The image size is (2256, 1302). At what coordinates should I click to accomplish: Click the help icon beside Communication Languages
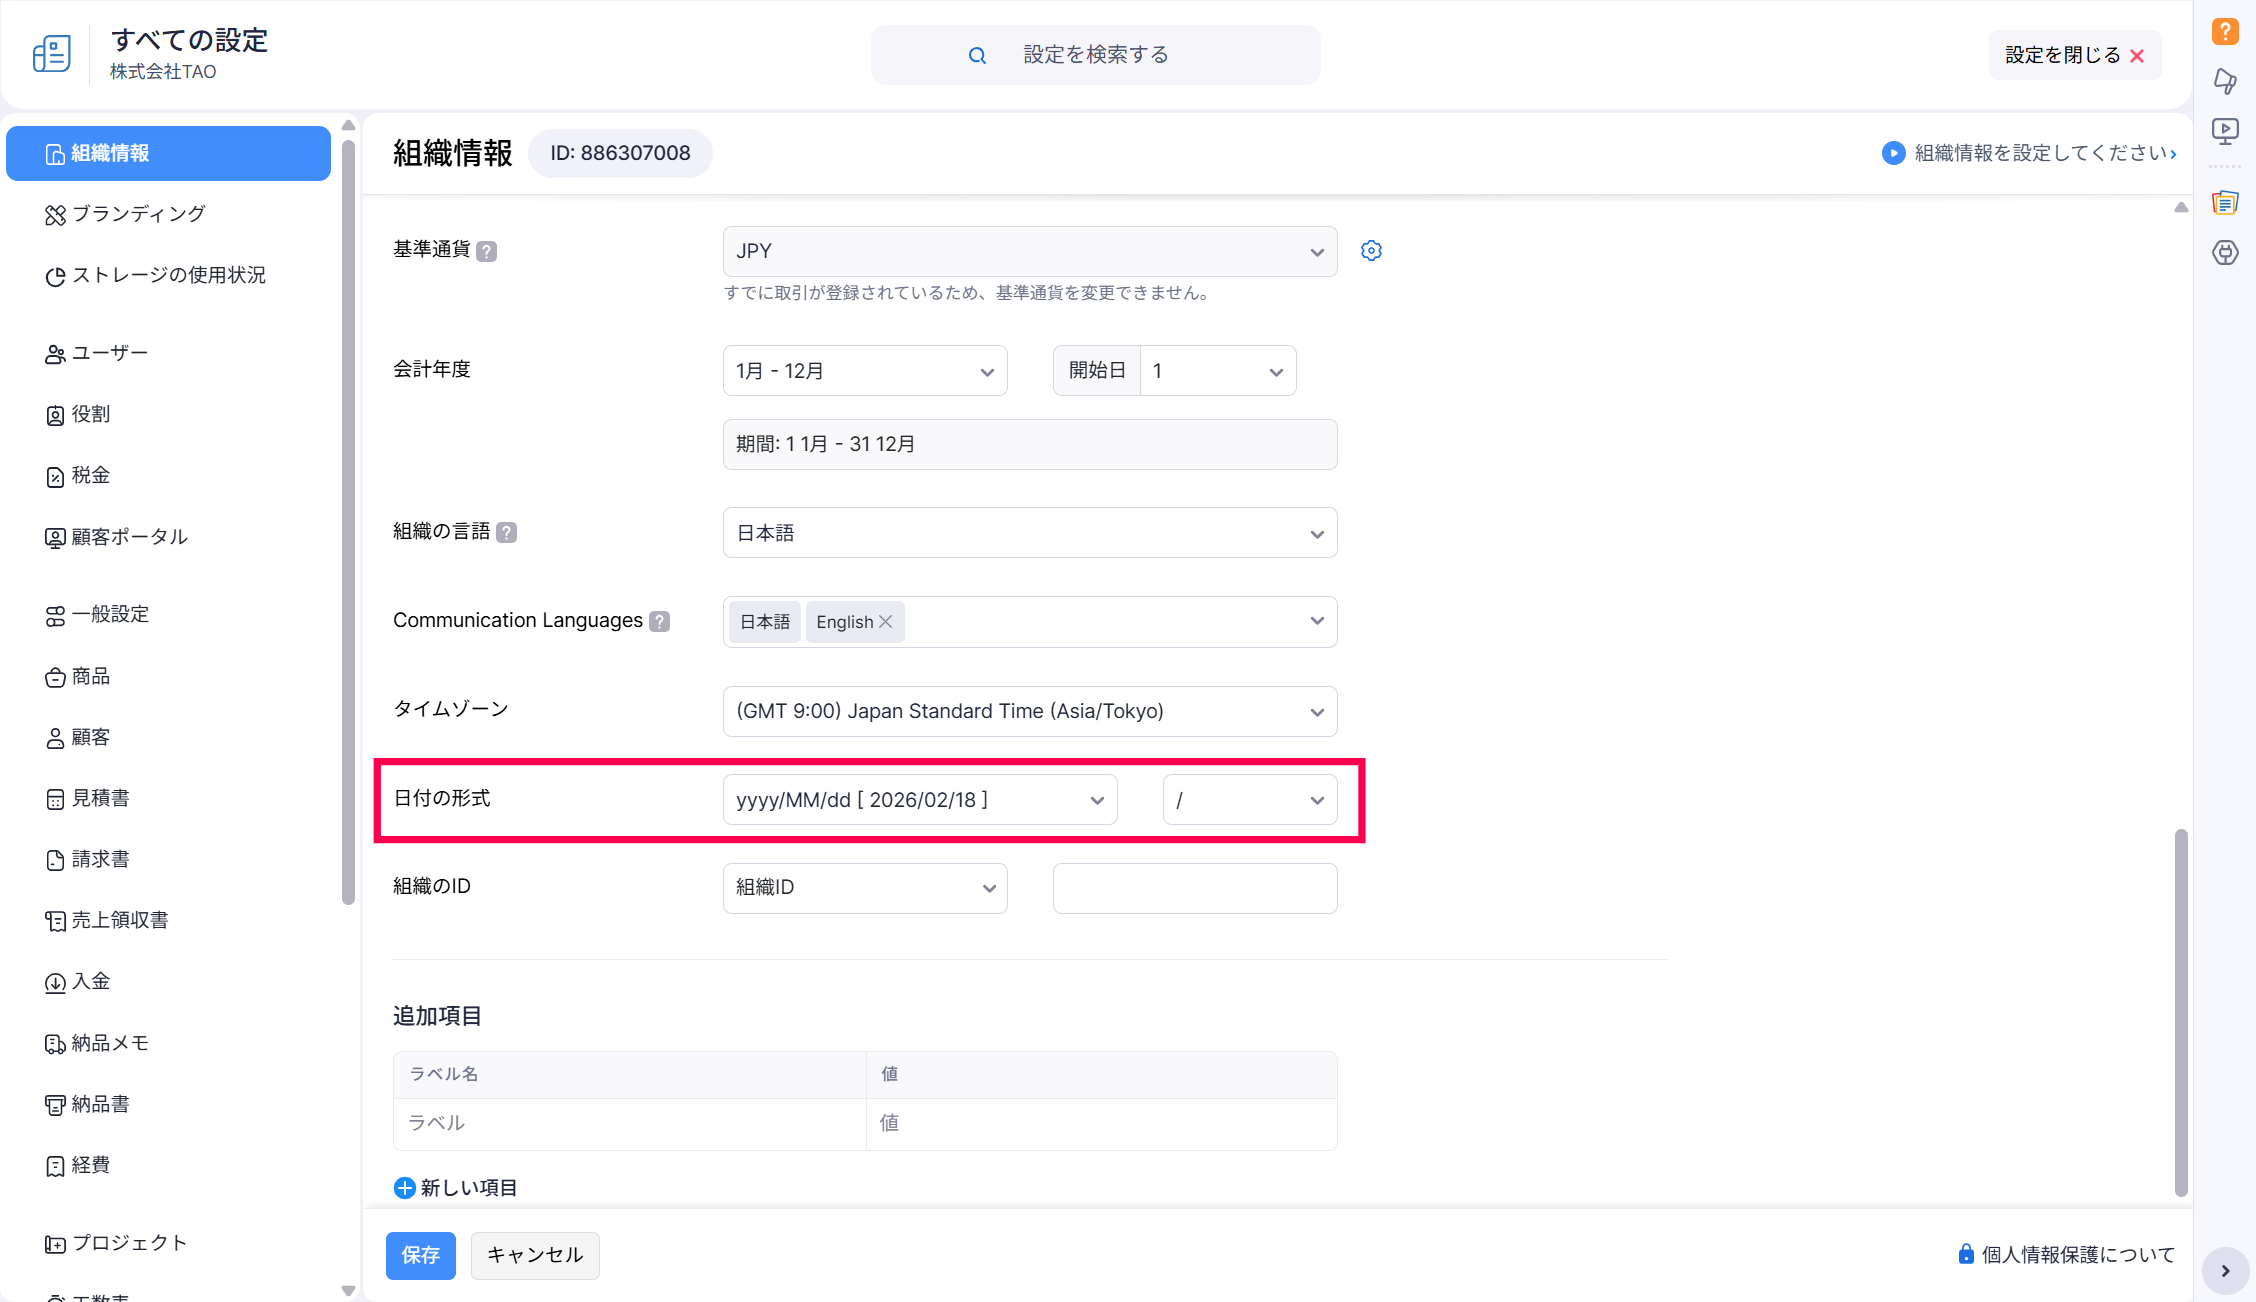click(659, 621)
